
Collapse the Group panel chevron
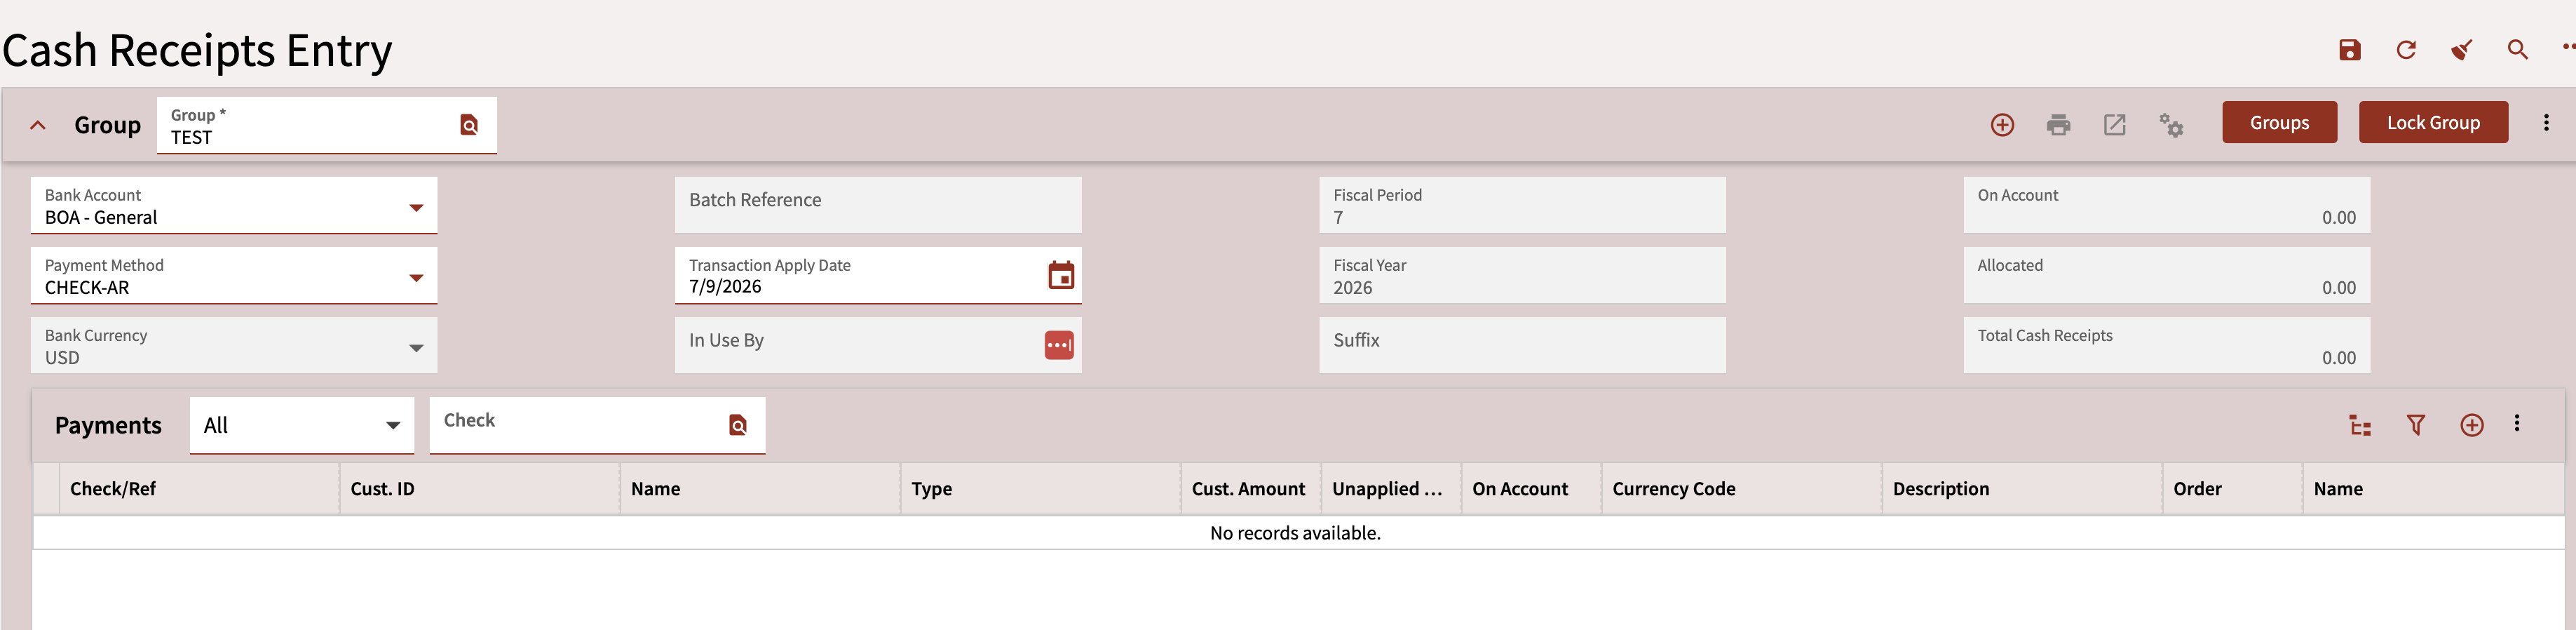click(38, 125)
